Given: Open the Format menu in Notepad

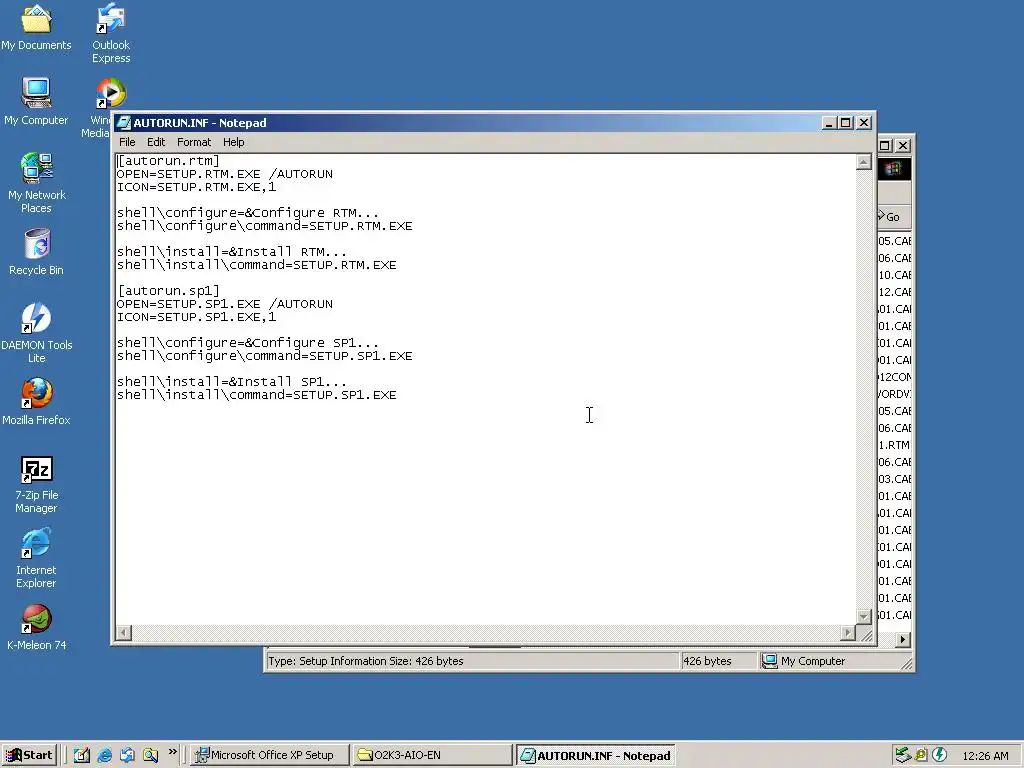Looking at the screenshot, I should click(x=194, y=142).
